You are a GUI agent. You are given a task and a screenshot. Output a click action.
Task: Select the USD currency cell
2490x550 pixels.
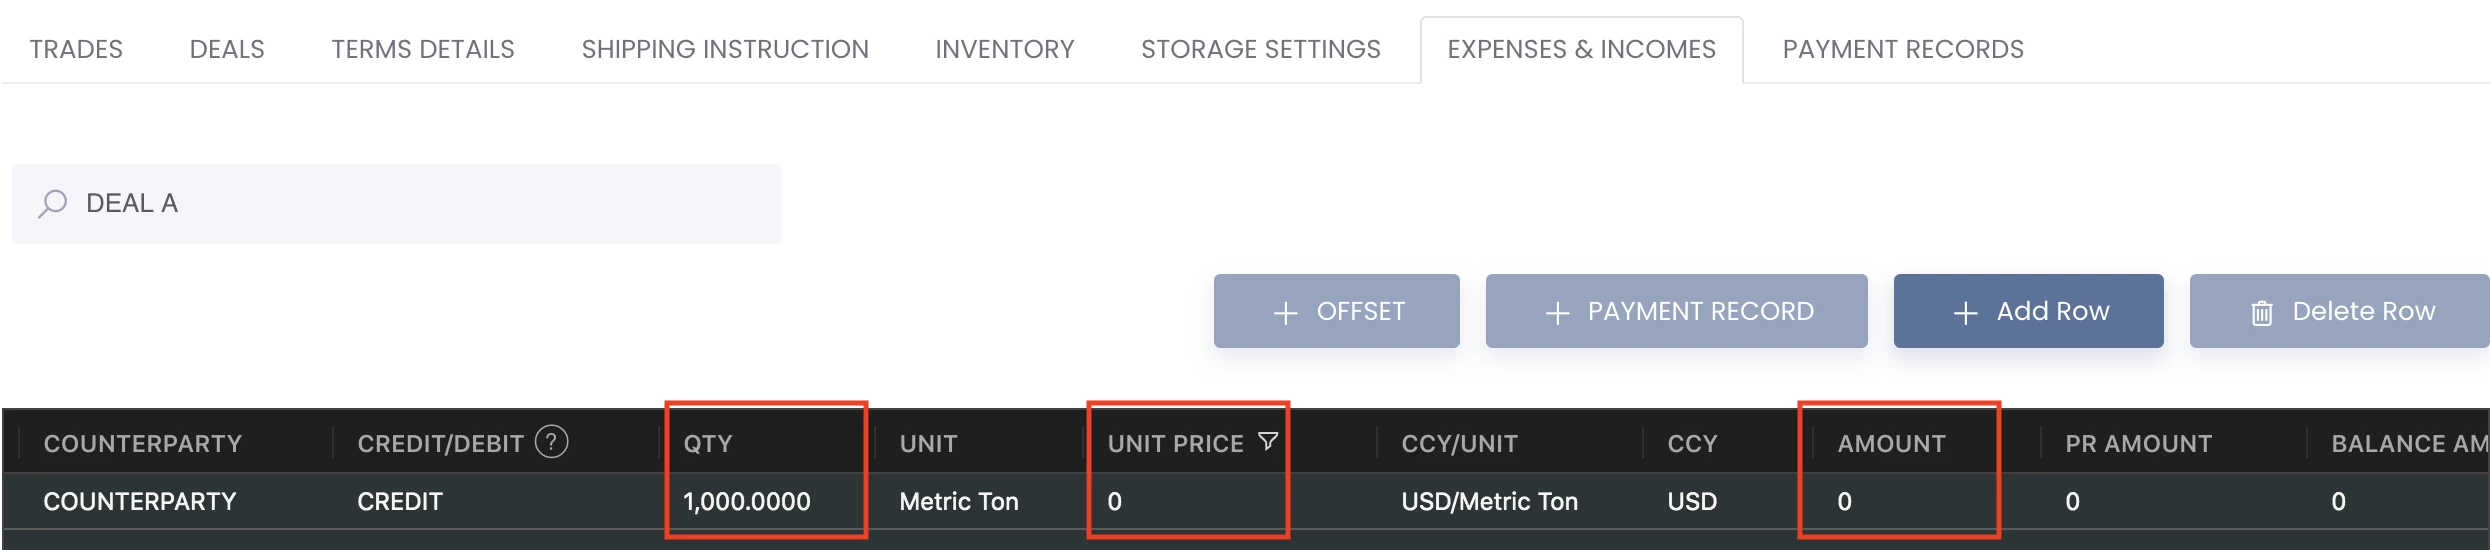pyautogui.click(x=1692, y=501)
